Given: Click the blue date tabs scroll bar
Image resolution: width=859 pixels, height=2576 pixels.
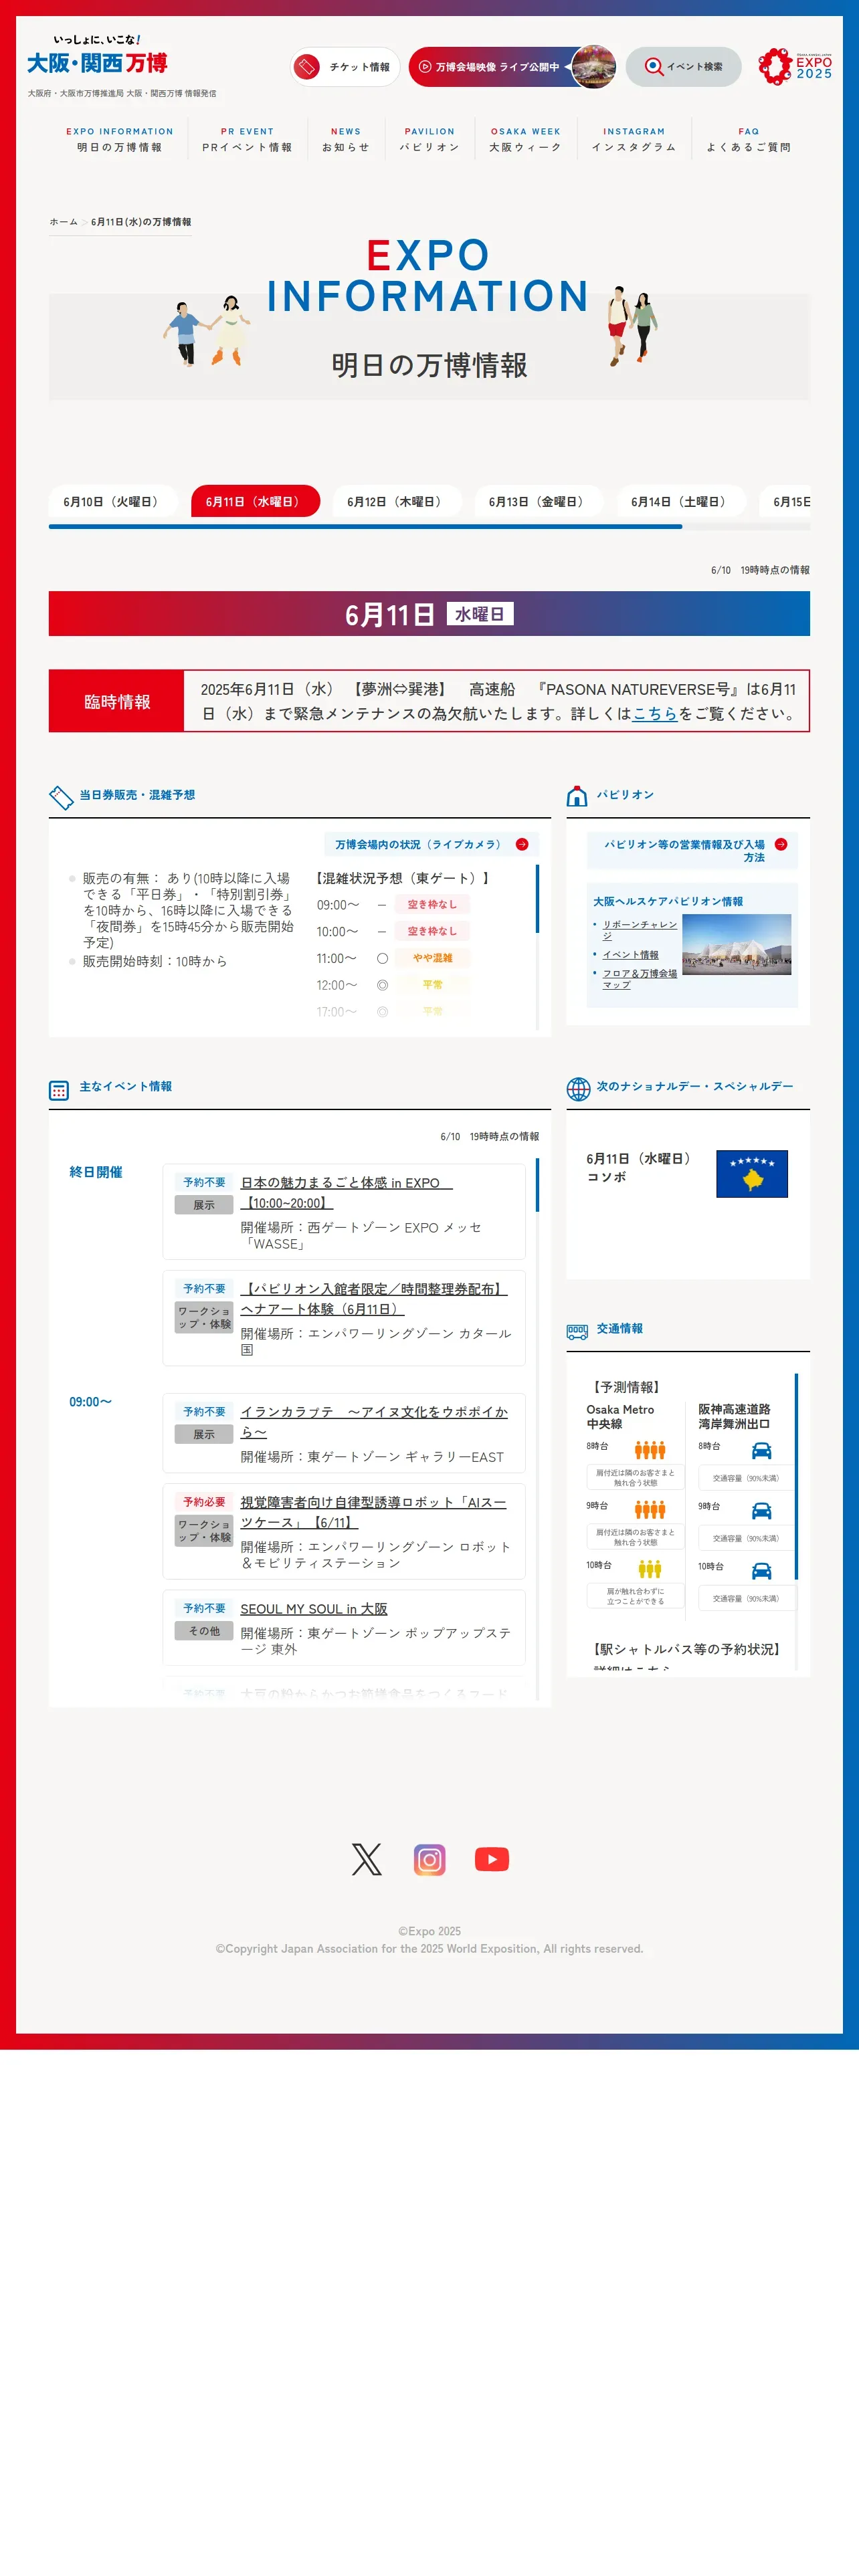Looking at the screenshot, I should (x=365, y=527).
